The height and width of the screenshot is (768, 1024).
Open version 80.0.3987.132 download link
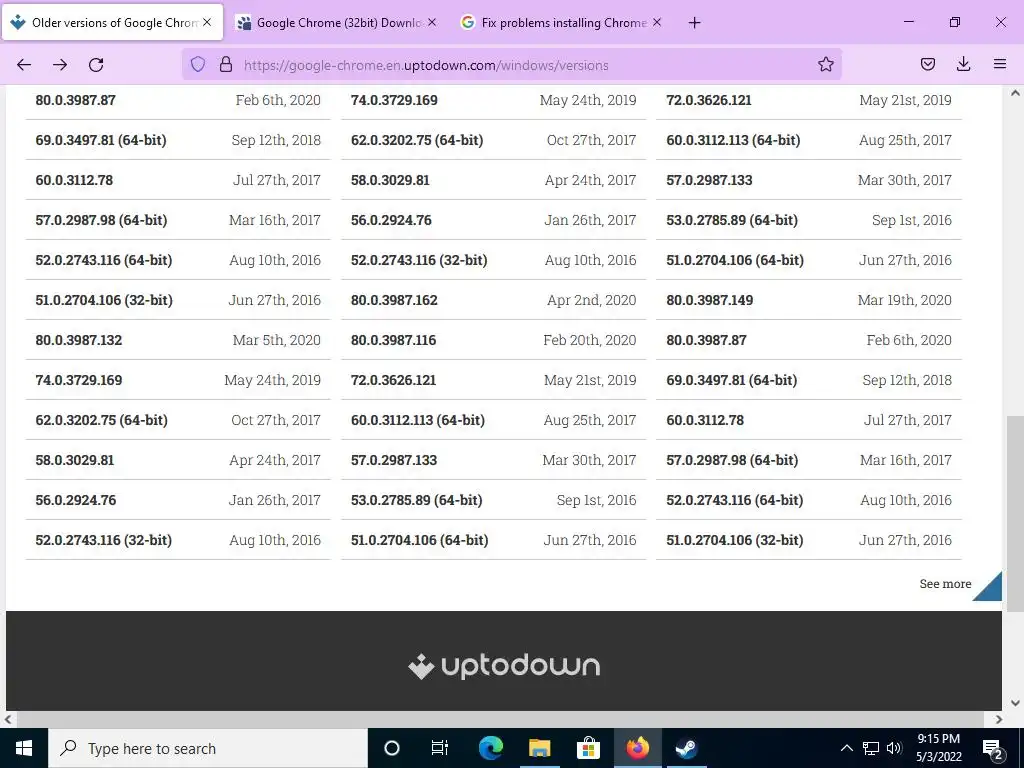[x=79, y=340]
